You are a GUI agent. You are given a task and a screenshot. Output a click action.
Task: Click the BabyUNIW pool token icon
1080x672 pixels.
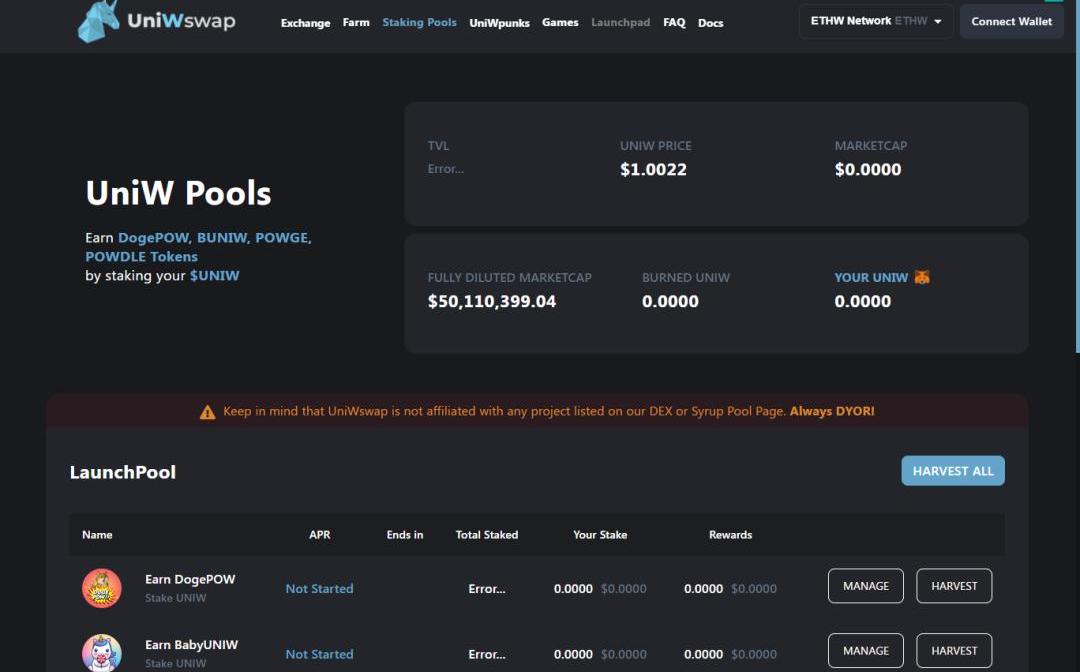(x=102, y=653)
